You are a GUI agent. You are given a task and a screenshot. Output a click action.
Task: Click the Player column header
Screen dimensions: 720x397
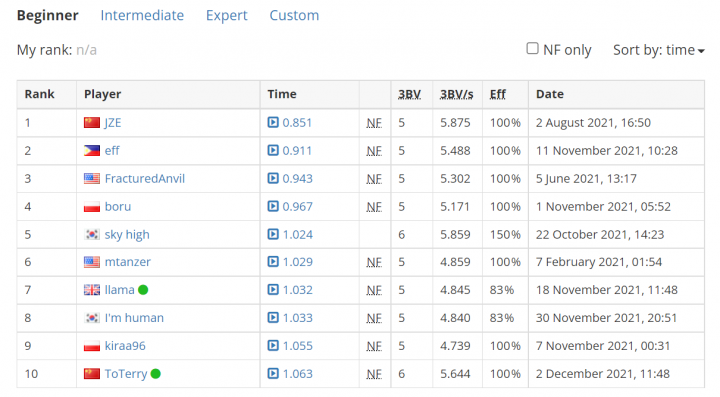[x=102, y=94]
